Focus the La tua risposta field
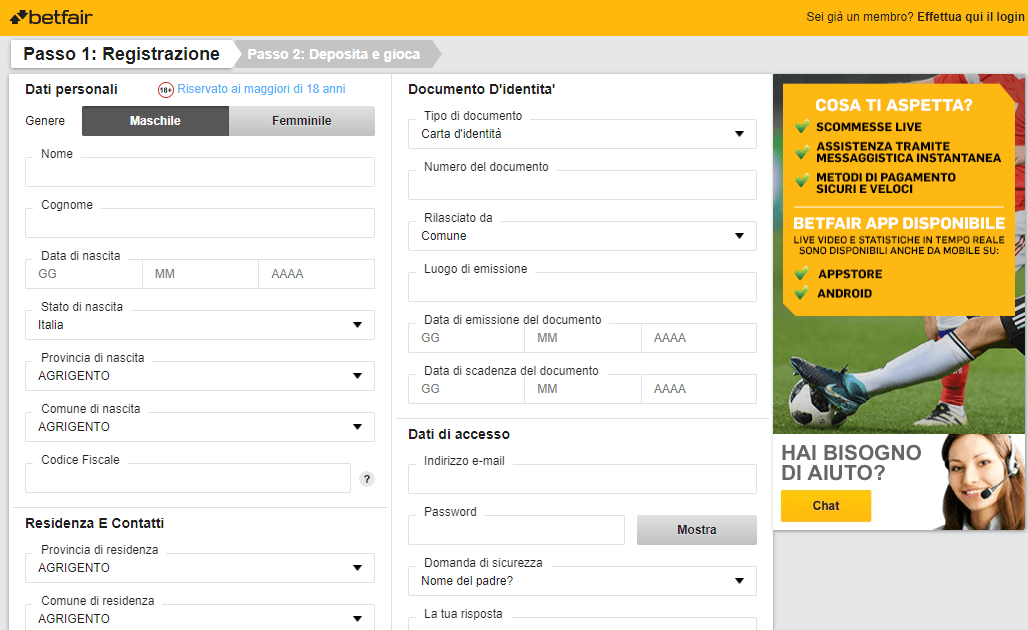The image size is (1028, 630). tap(582, 623)
